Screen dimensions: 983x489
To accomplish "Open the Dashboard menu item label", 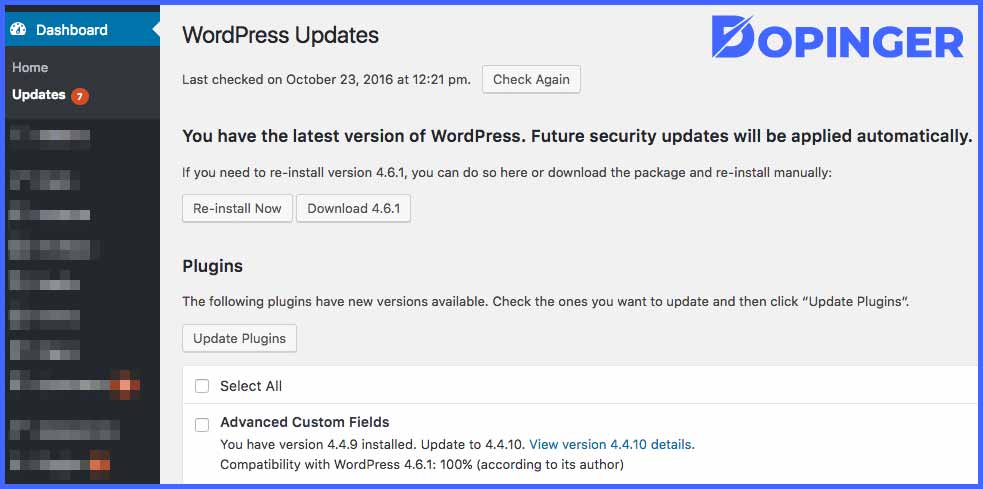I will [71, 29].
